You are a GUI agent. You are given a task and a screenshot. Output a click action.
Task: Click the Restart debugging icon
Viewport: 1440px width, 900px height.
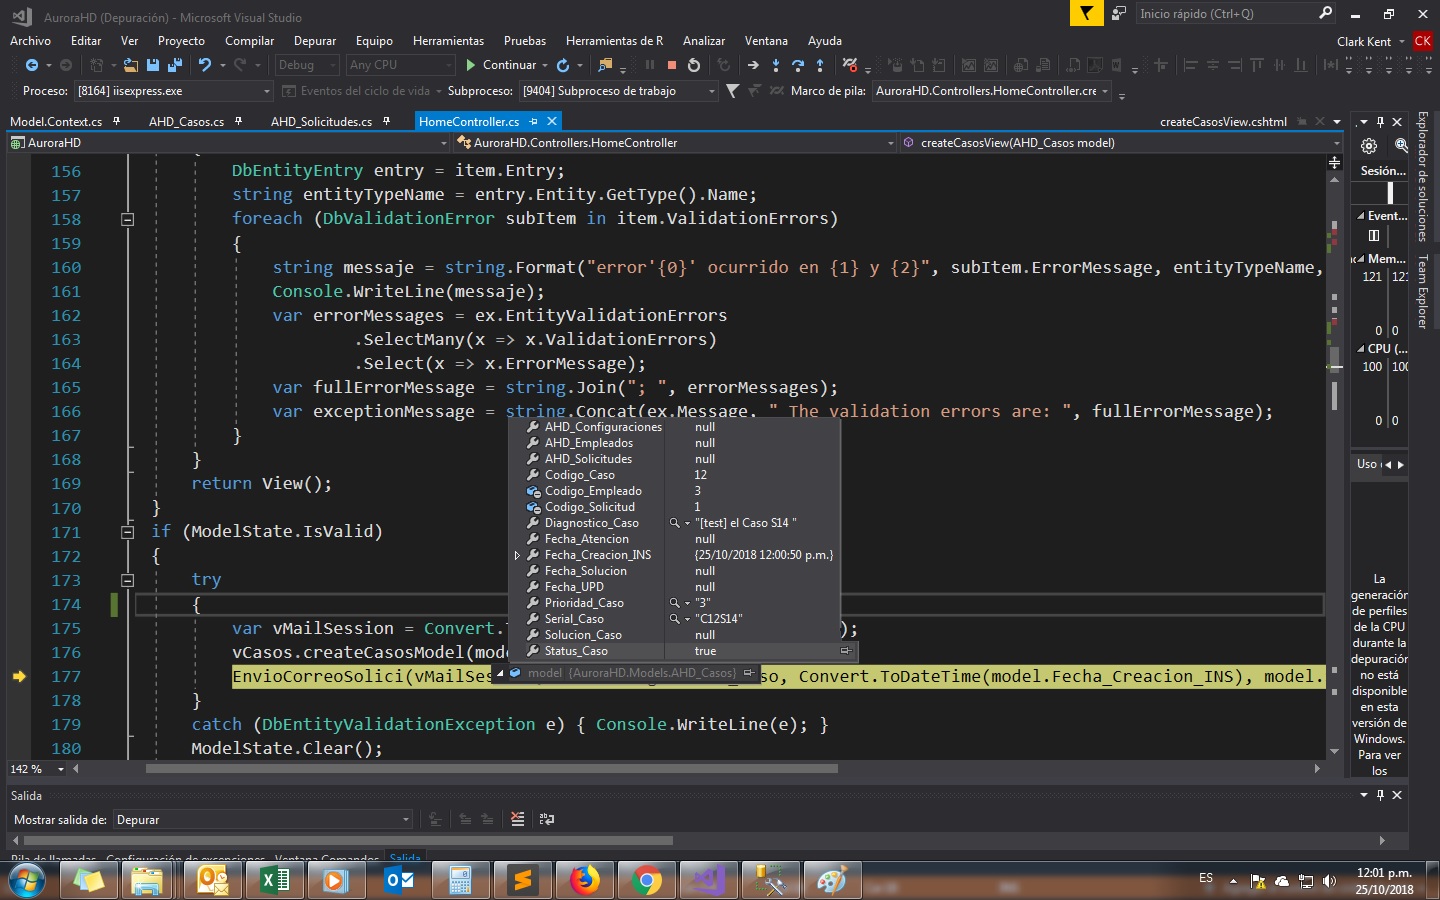(694, 65)
